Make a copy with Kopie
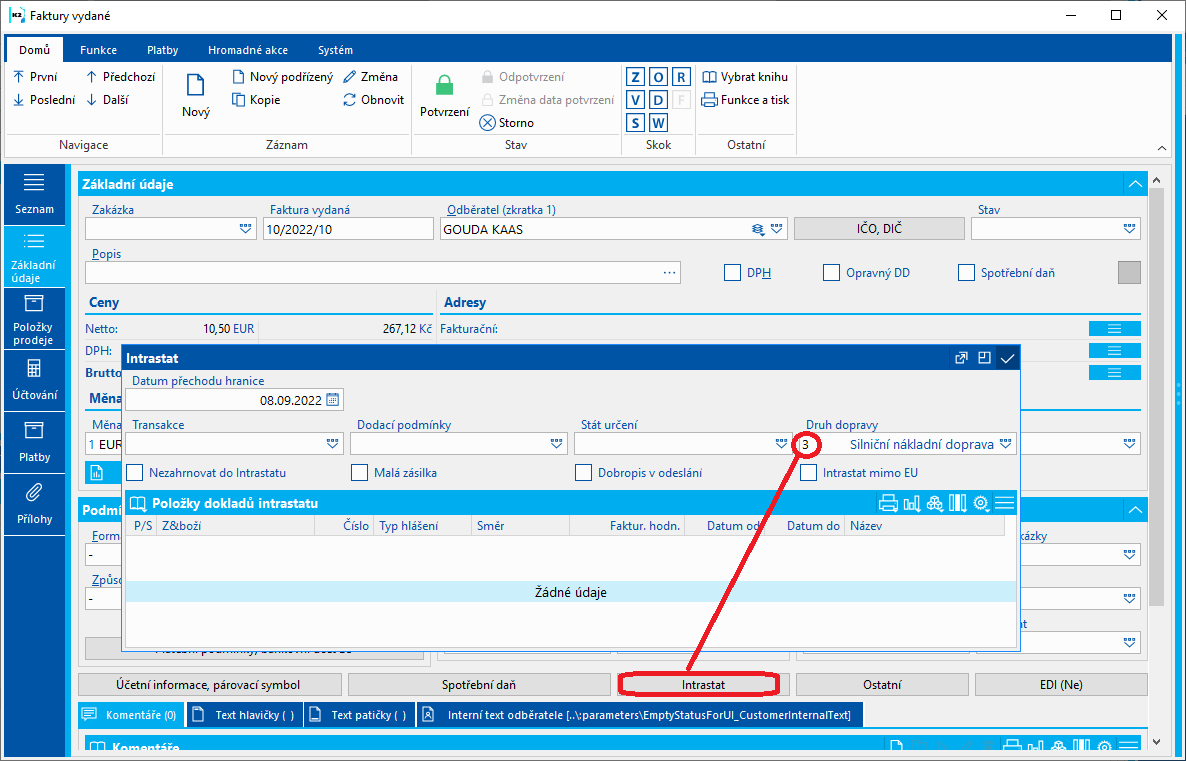Viewport: 1186px width, 761px height. tap(256, 99)
